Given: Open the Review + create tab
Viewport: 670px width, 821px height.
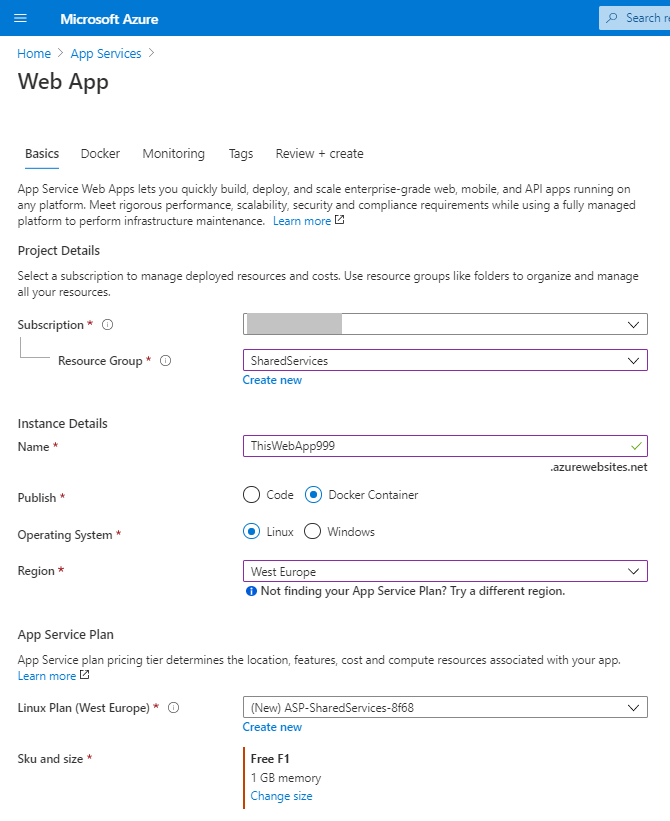Looking at the screenshot, I should 319,154.
